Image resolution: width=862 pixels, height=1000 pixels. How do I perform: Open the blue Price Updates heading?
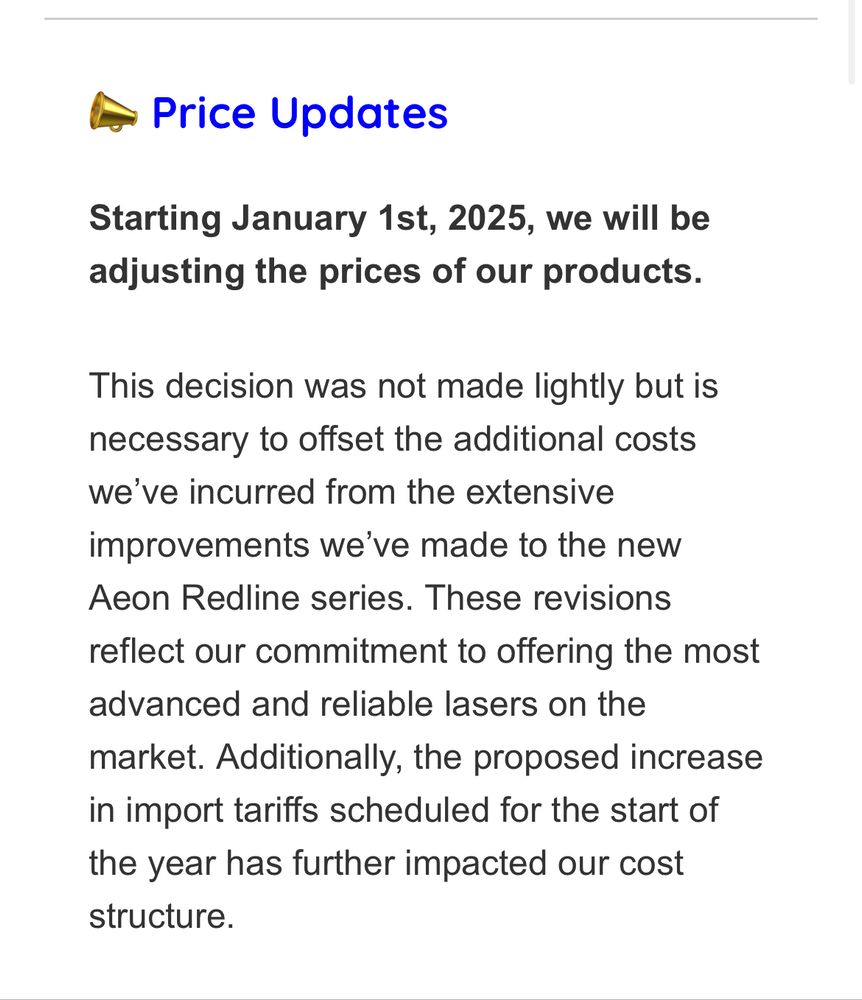click(300, 113)
